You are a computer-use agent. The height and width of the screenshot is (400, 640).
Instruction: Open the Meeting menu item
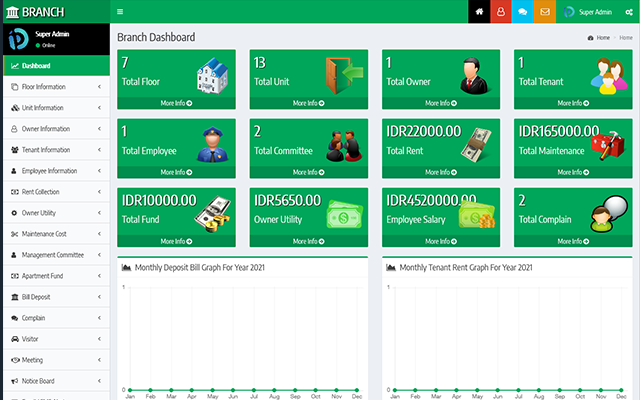coord(56,360)
